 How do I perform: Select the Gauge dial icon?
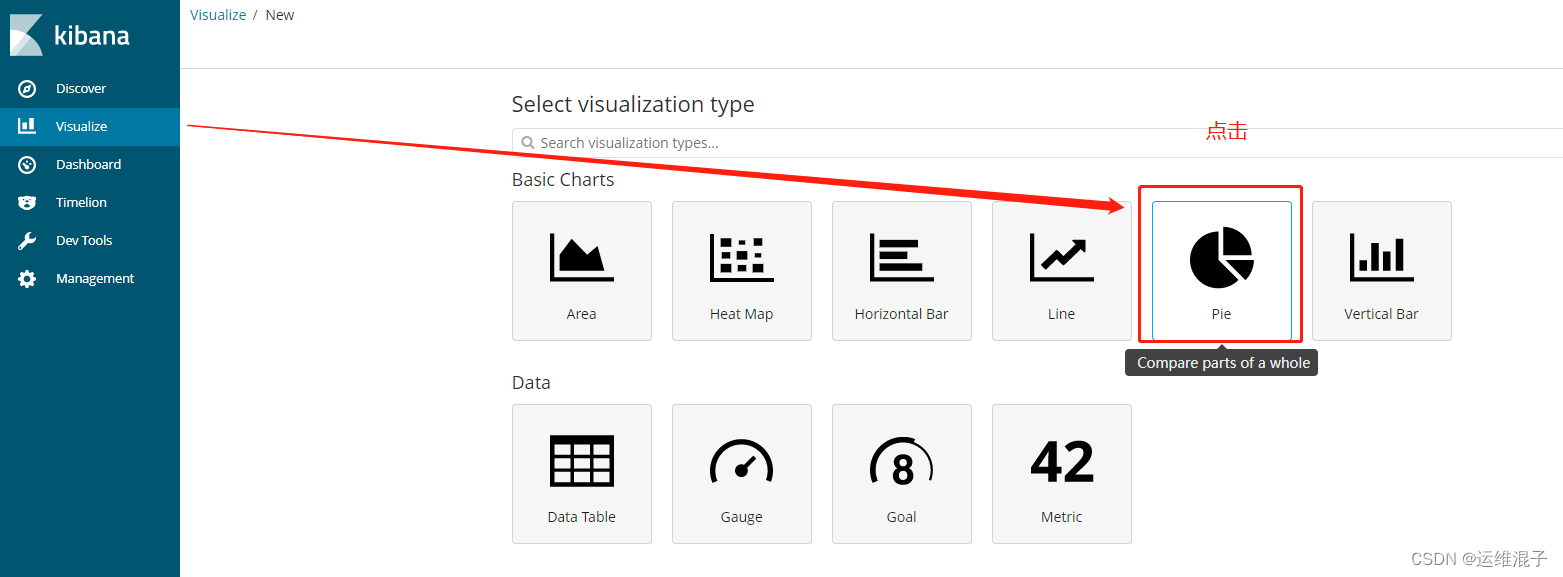(x=742, y=461)
